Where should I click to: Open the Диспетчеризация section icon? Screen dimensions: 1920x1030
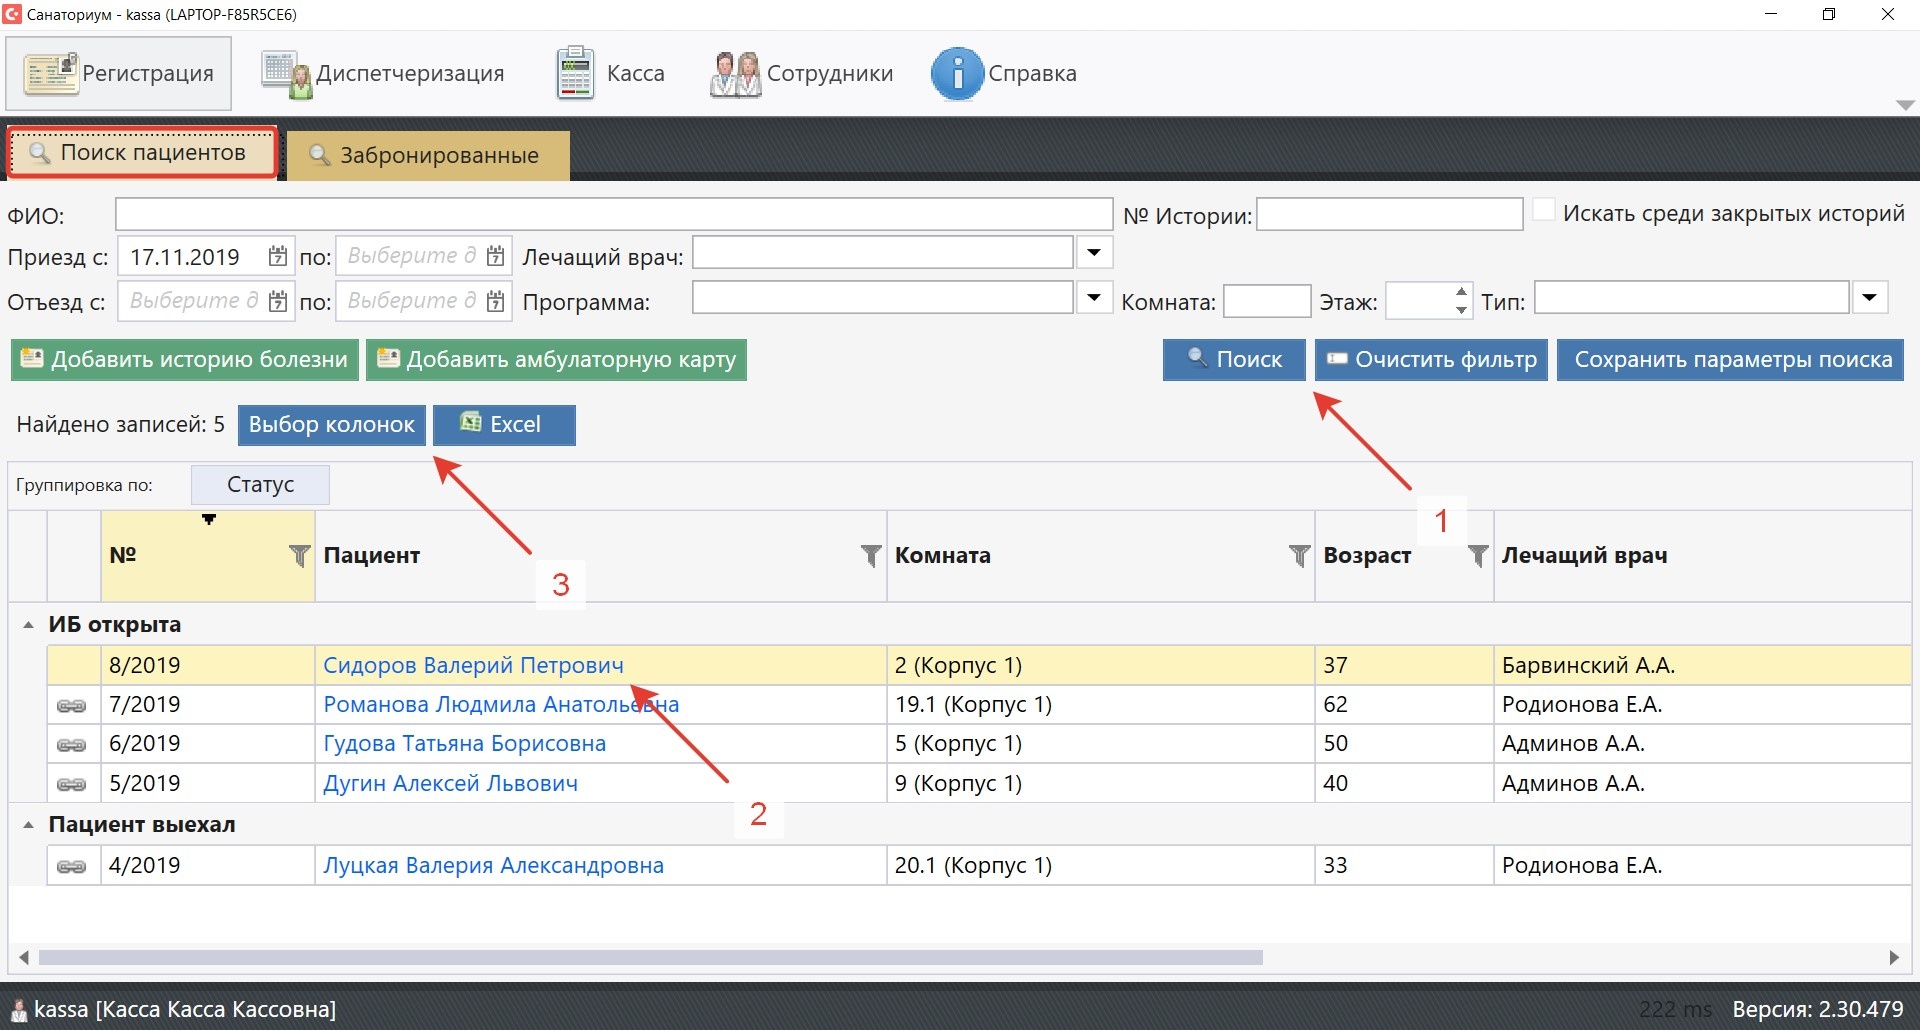point(287,74)
